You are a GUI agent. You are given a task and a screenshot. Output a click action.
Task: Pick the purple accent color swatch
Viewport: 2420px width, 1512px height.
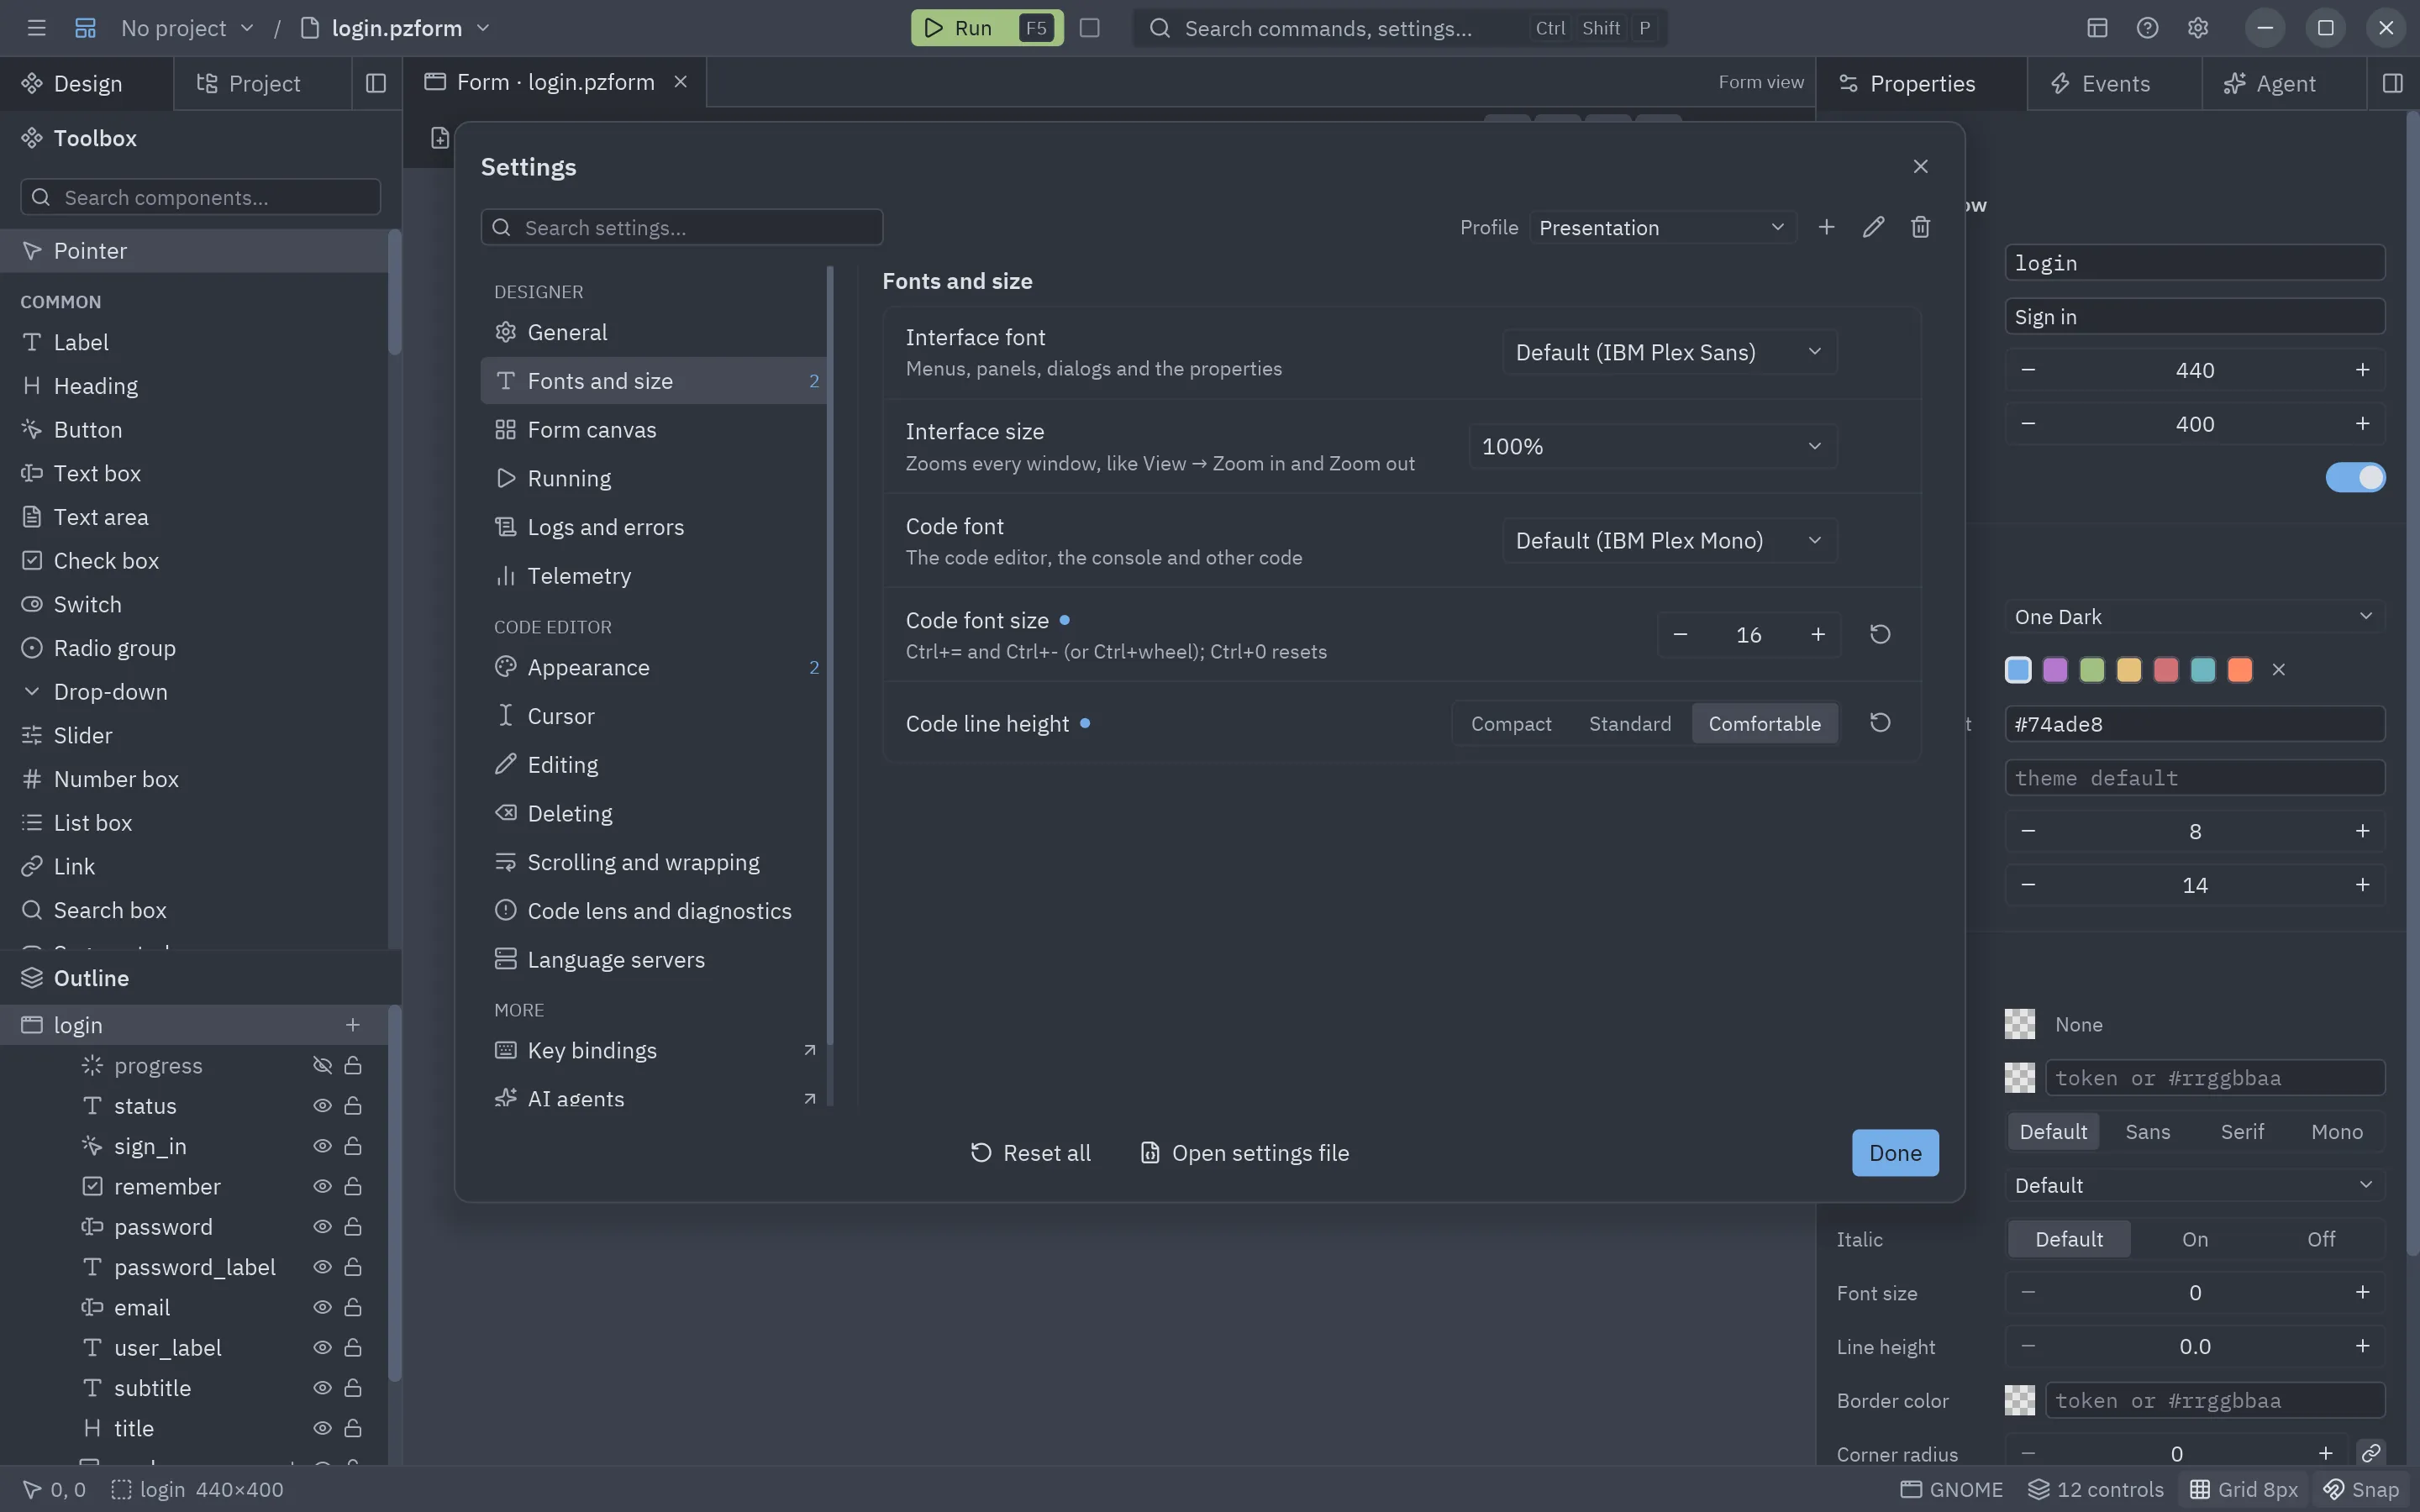point(2055,669)
